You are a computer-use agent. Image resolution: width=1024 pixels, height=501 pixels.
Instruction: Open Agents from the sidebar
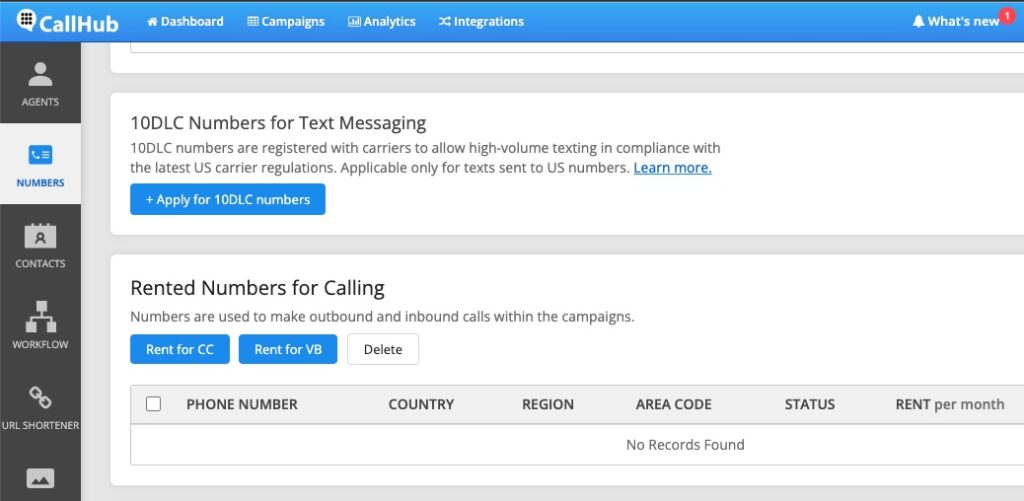(40, 83)
